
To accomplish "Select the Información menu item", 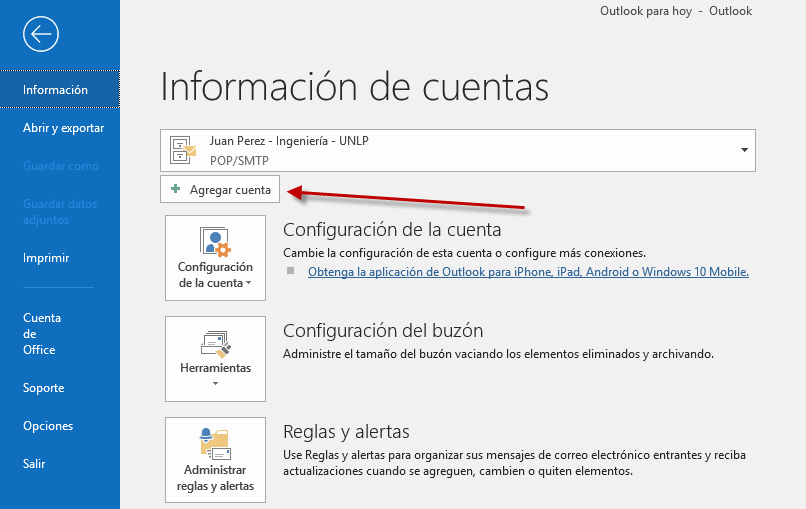I will click(60, 89).
